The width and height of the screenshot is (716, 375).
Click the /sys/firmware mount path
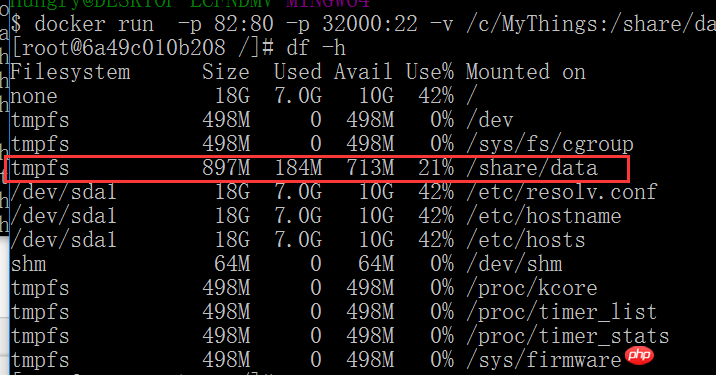544,360
